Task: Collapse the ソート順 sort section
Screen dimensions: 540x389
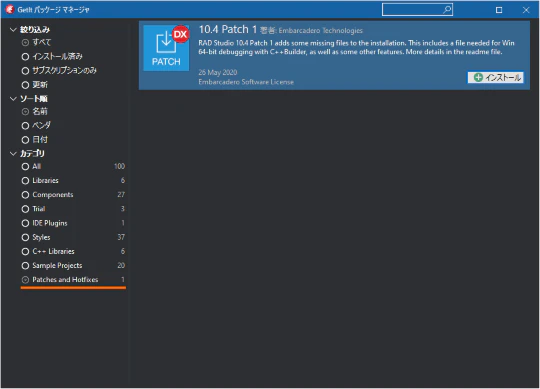Action: [13, 99]
